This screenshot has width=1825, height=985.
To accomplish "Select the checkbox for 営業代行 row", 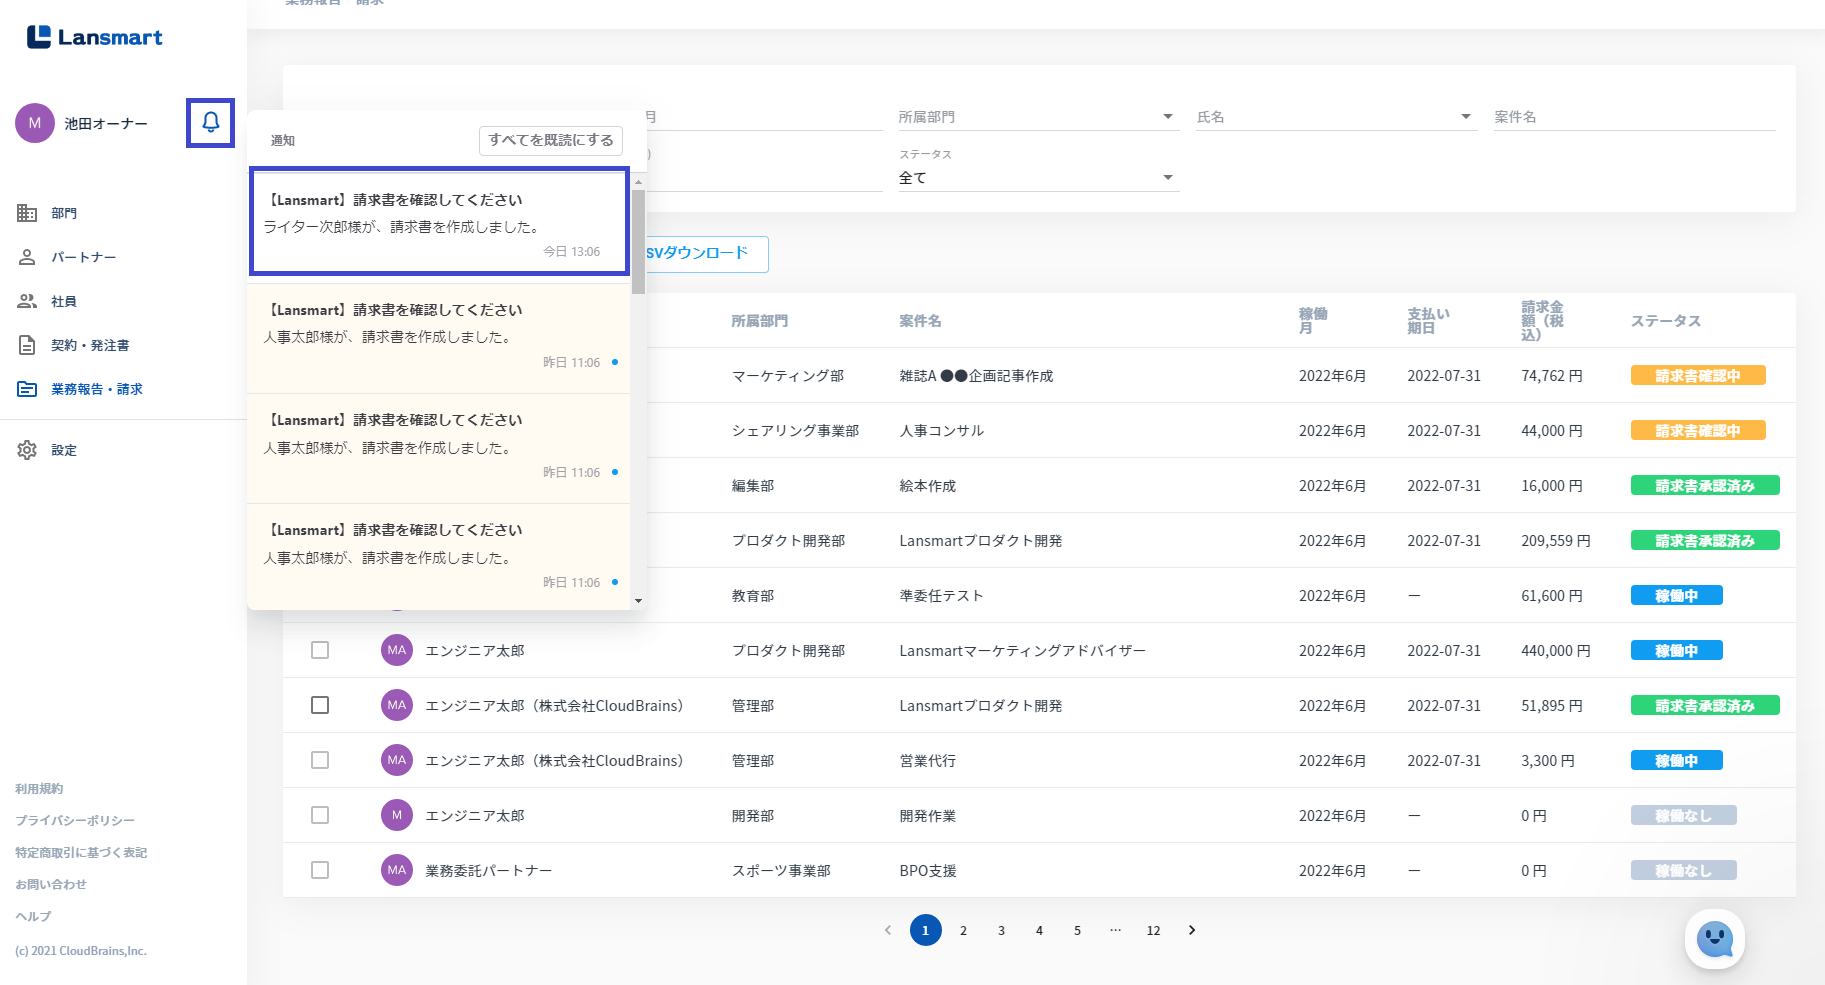I will pyautogui.click(x=320, y=760).
